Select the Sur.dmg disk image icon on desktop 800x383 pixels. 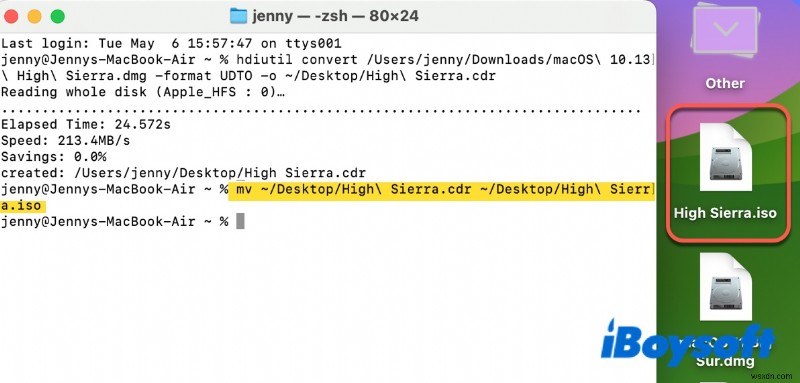tap(725, 287)
